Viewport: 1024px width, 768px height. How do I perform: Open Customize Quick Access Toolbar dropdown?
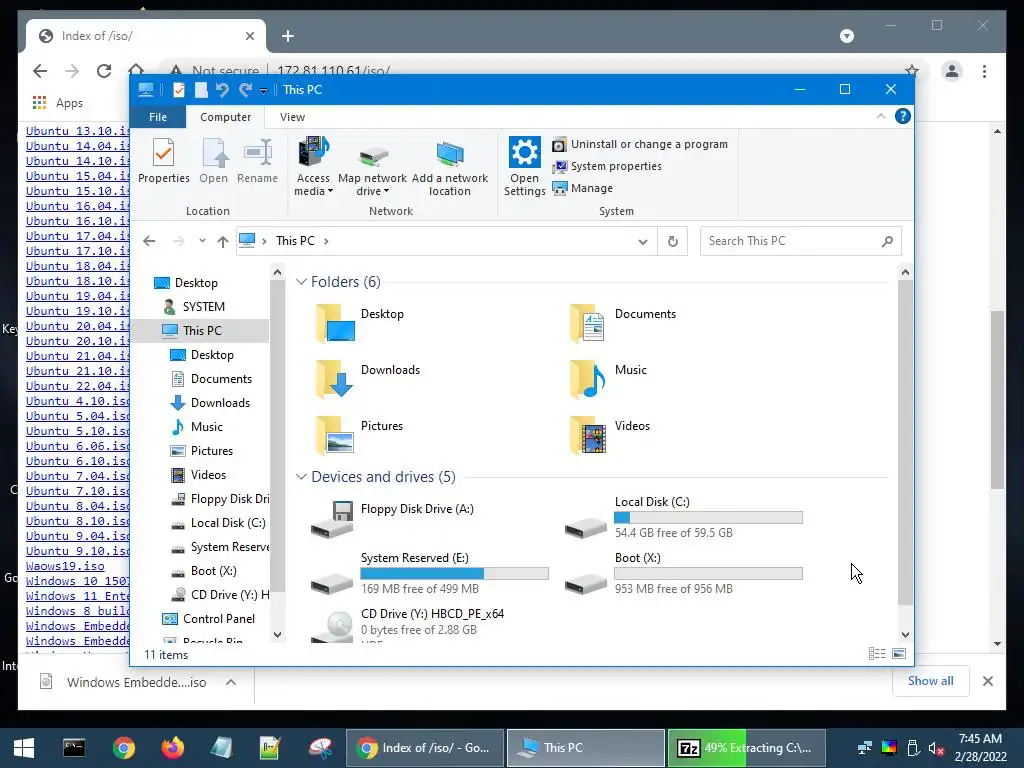(263, 91)
